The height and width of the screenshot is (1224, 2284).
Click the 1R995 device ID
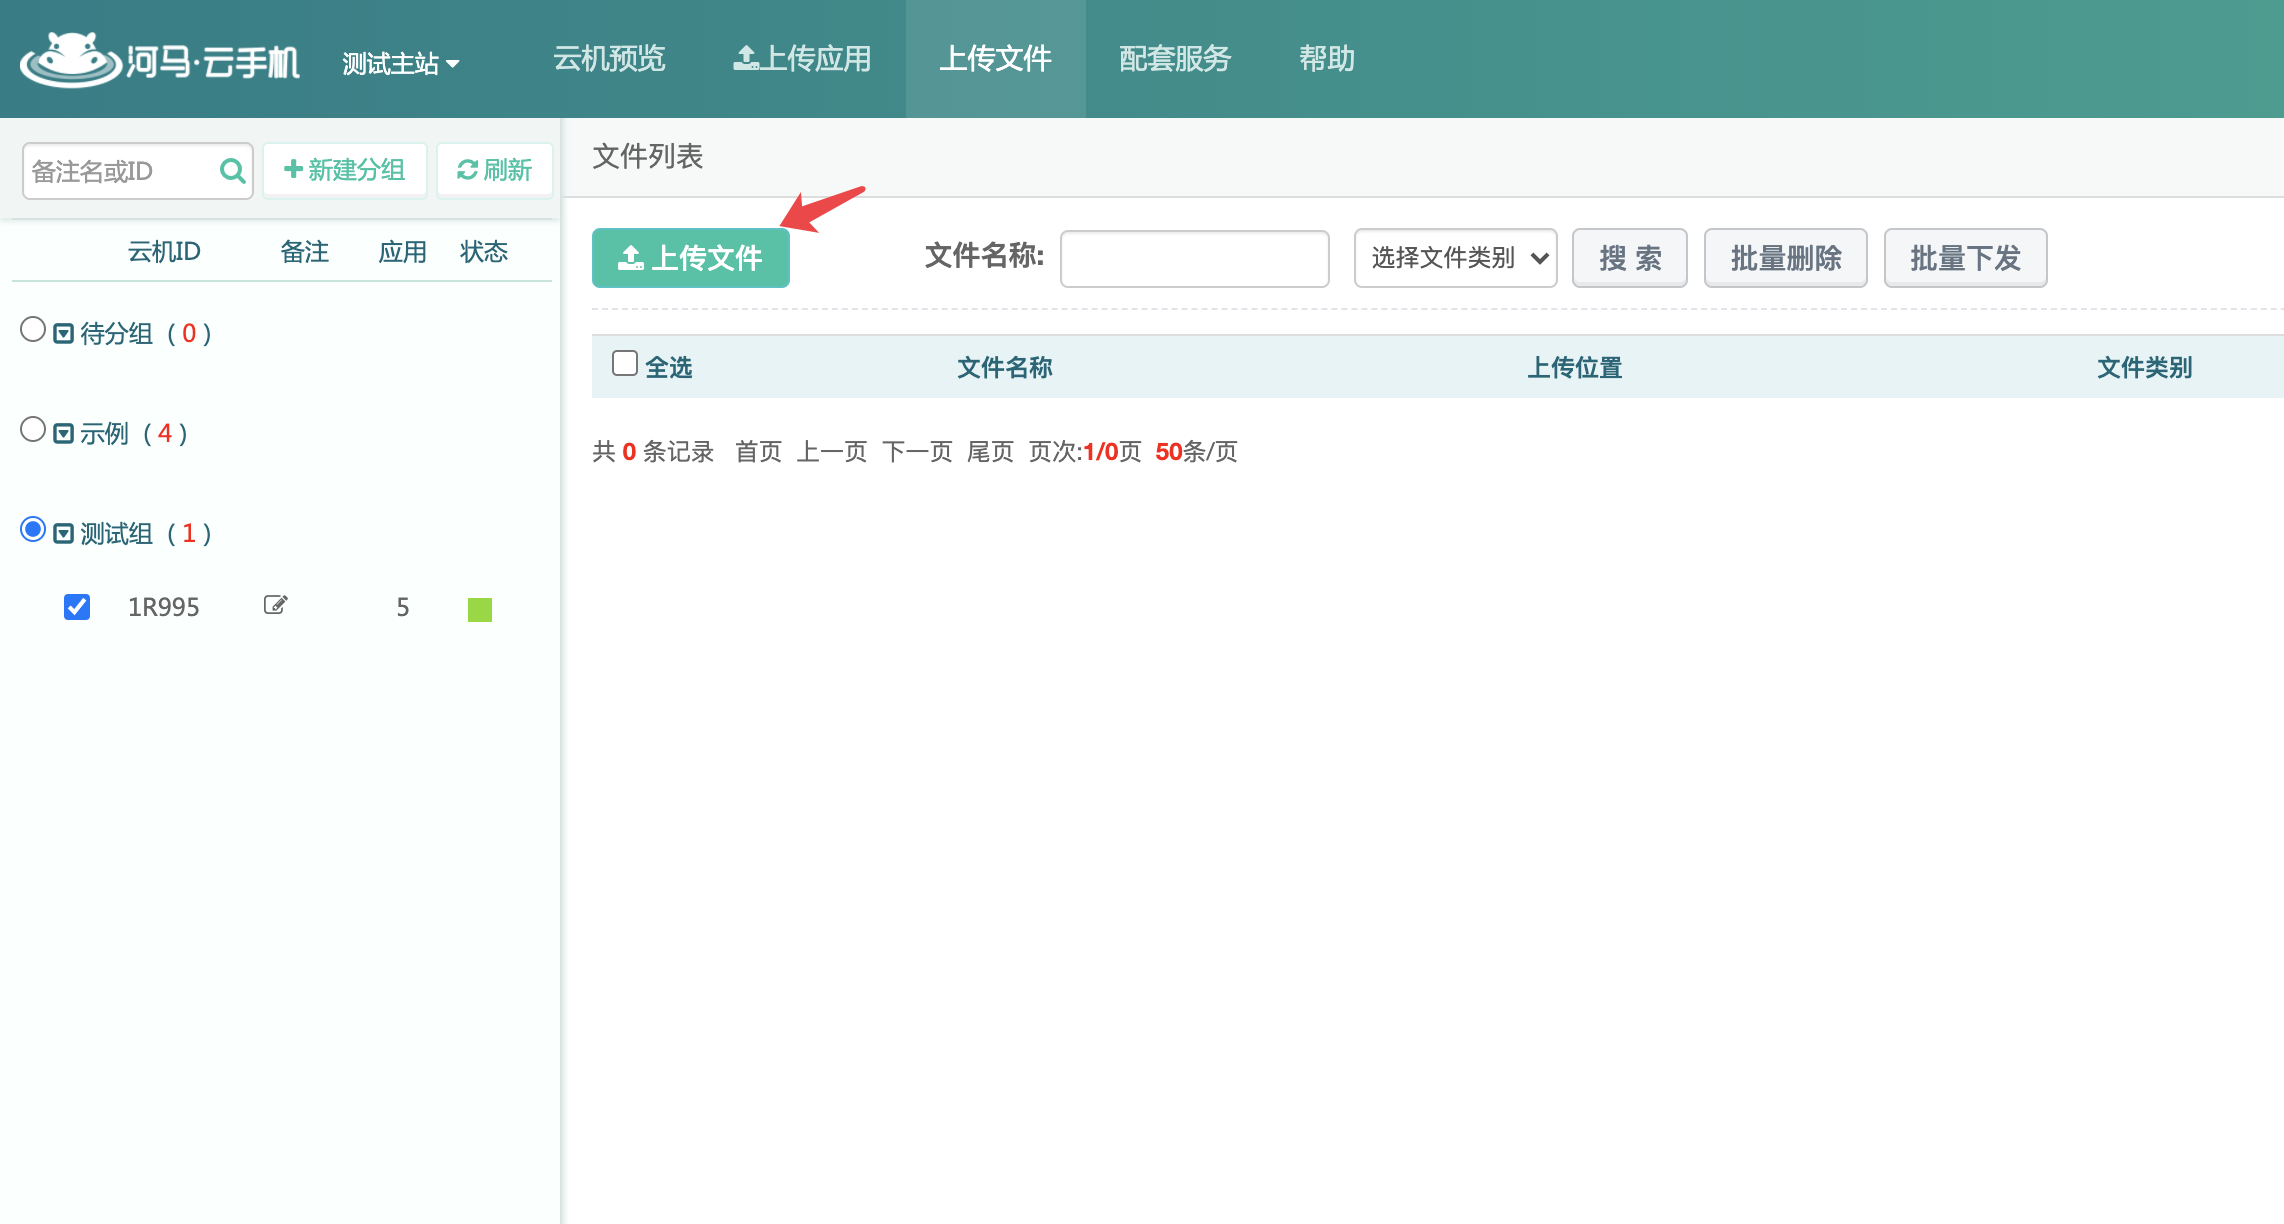pos(164,607)
